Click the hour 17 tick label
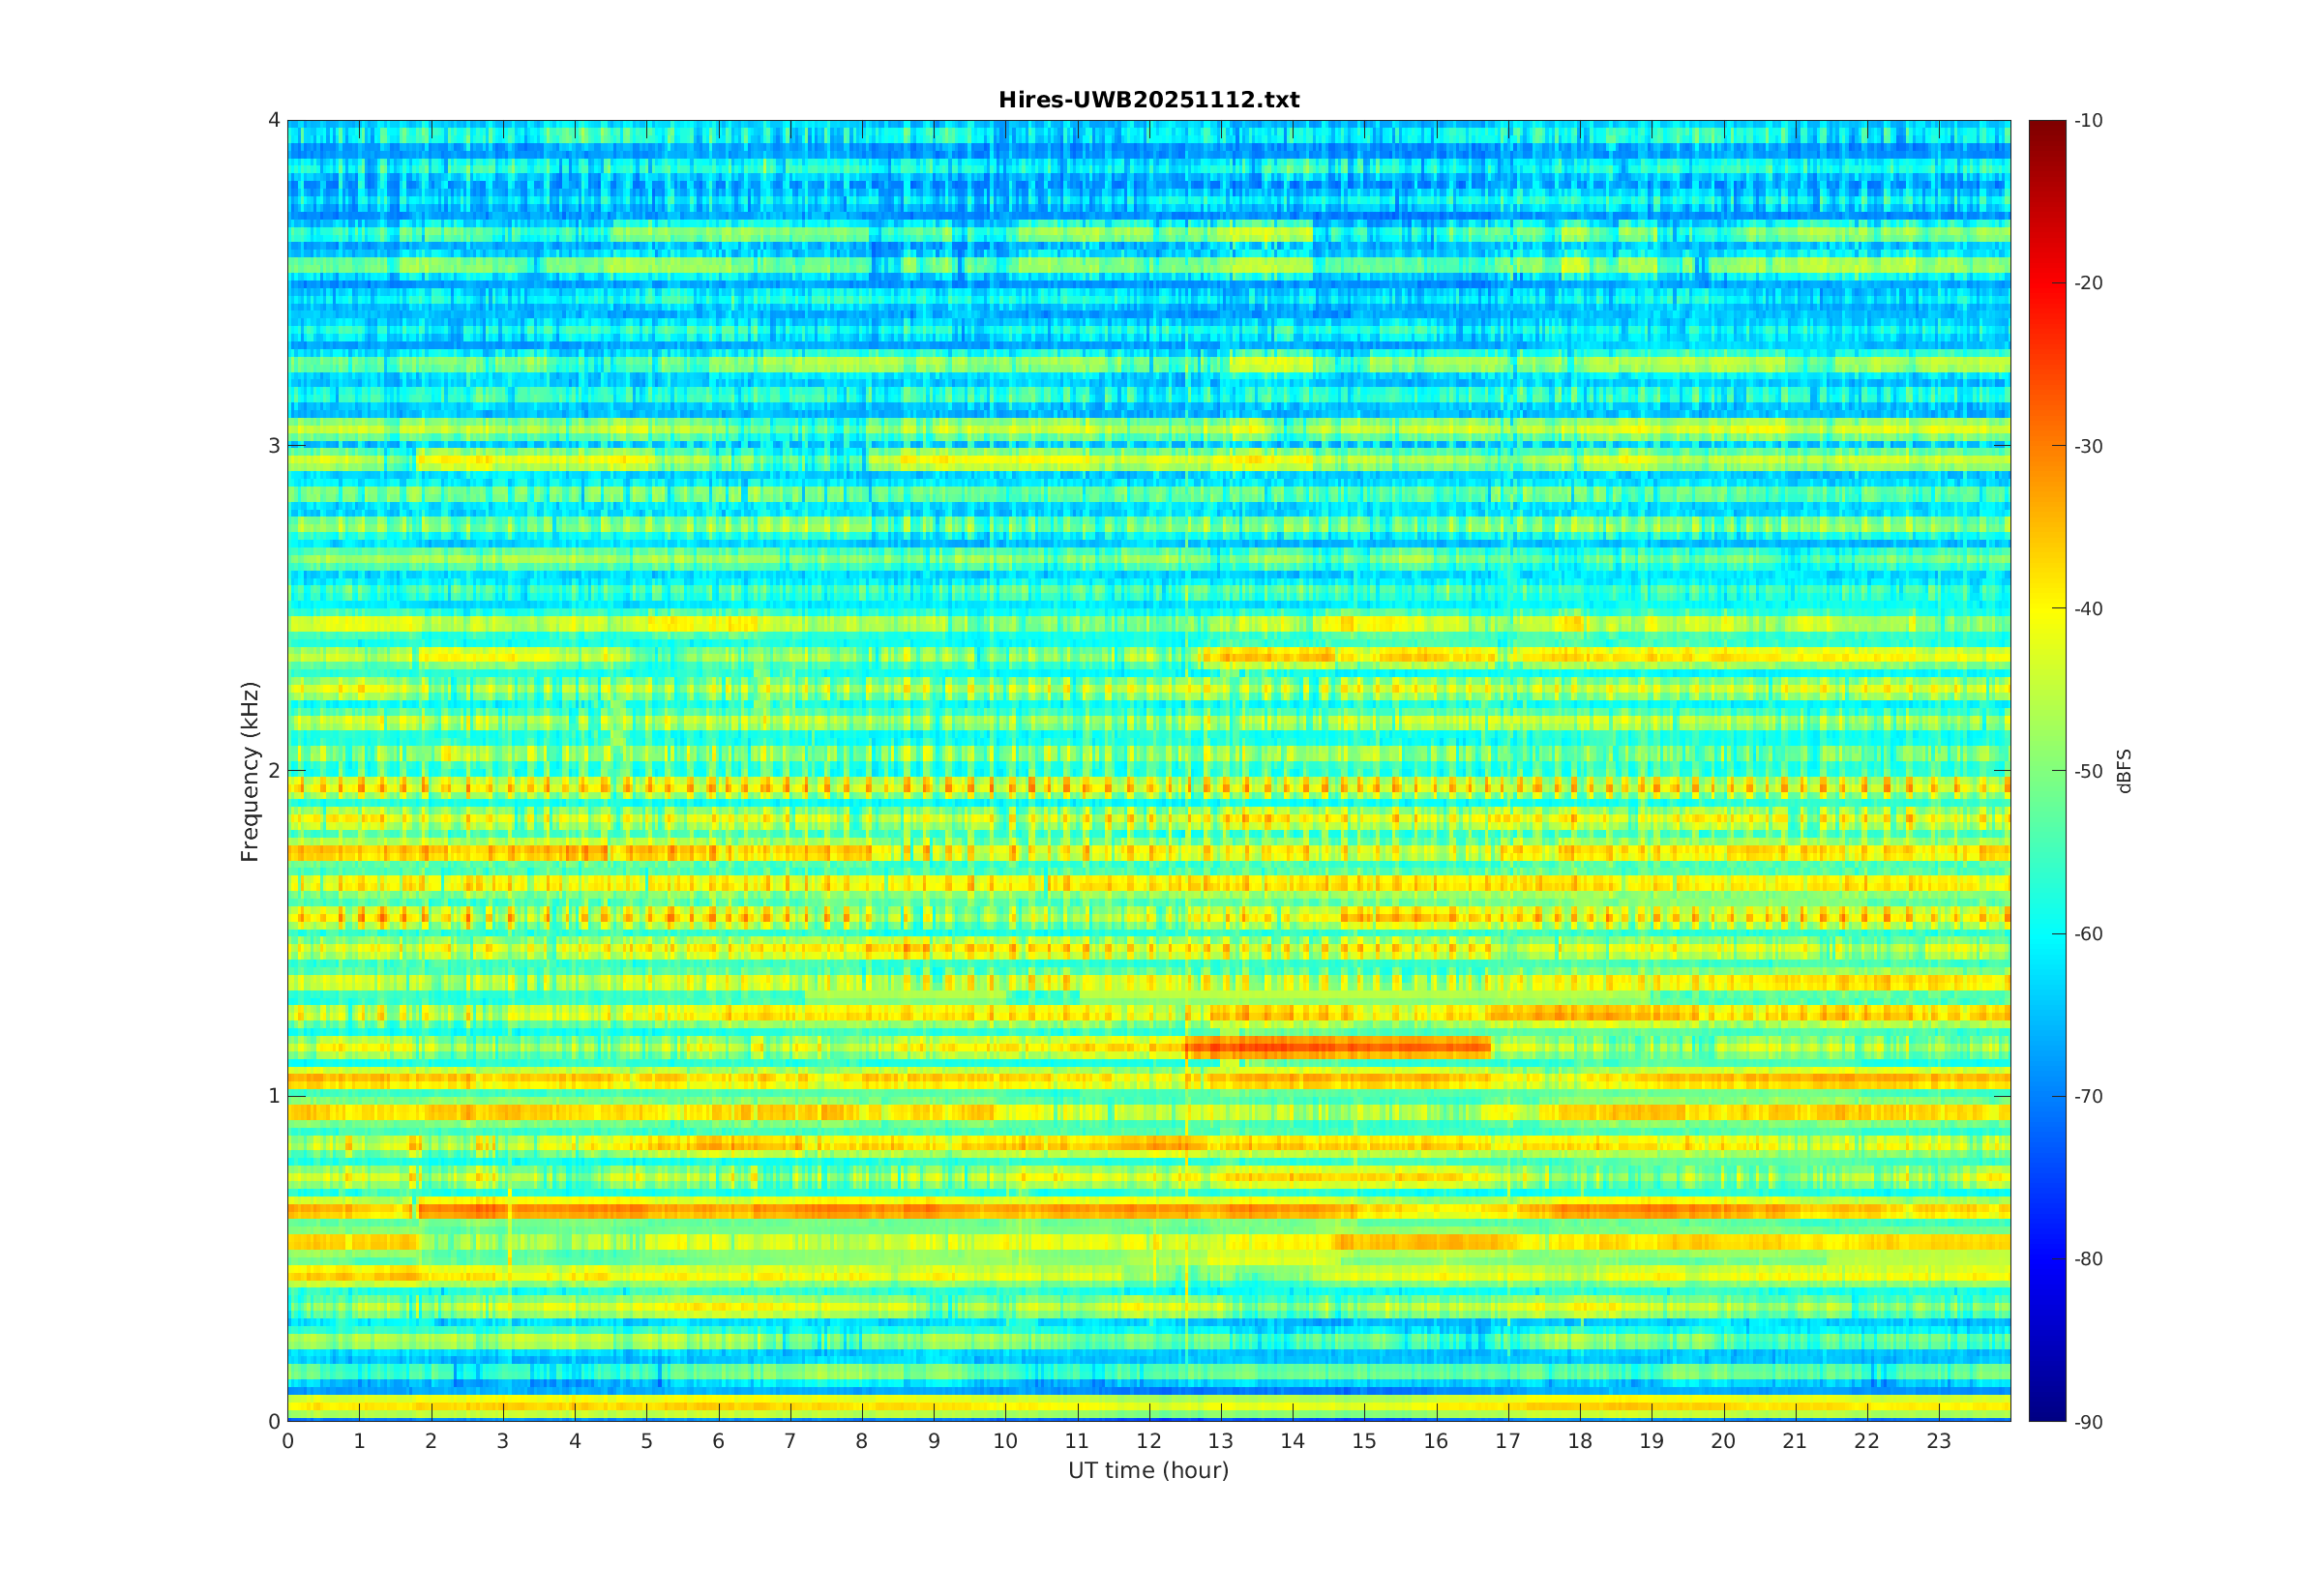This screenshot has height=1596, width=2322. point(1507,1441)
